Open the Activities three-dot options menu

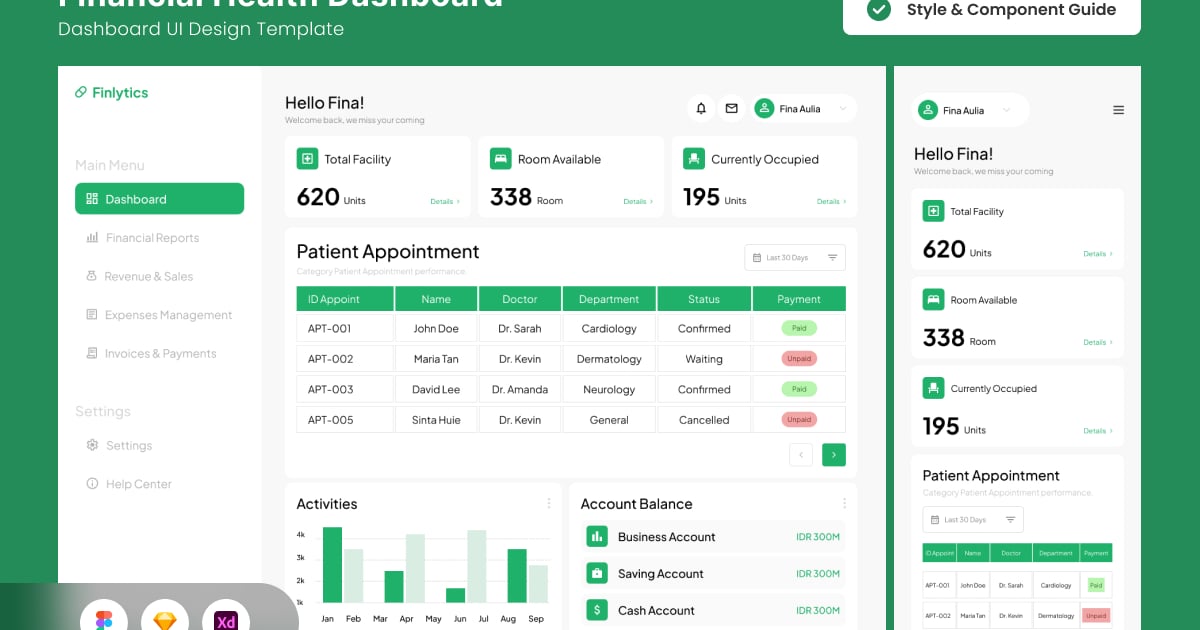coord(548,504)
